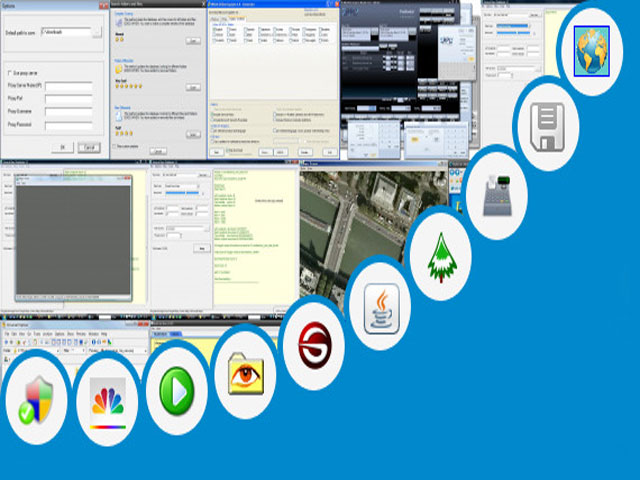The image size is (640, 480).
Task: Click the Proxy Server Name input field
Action: coord(68,86)
